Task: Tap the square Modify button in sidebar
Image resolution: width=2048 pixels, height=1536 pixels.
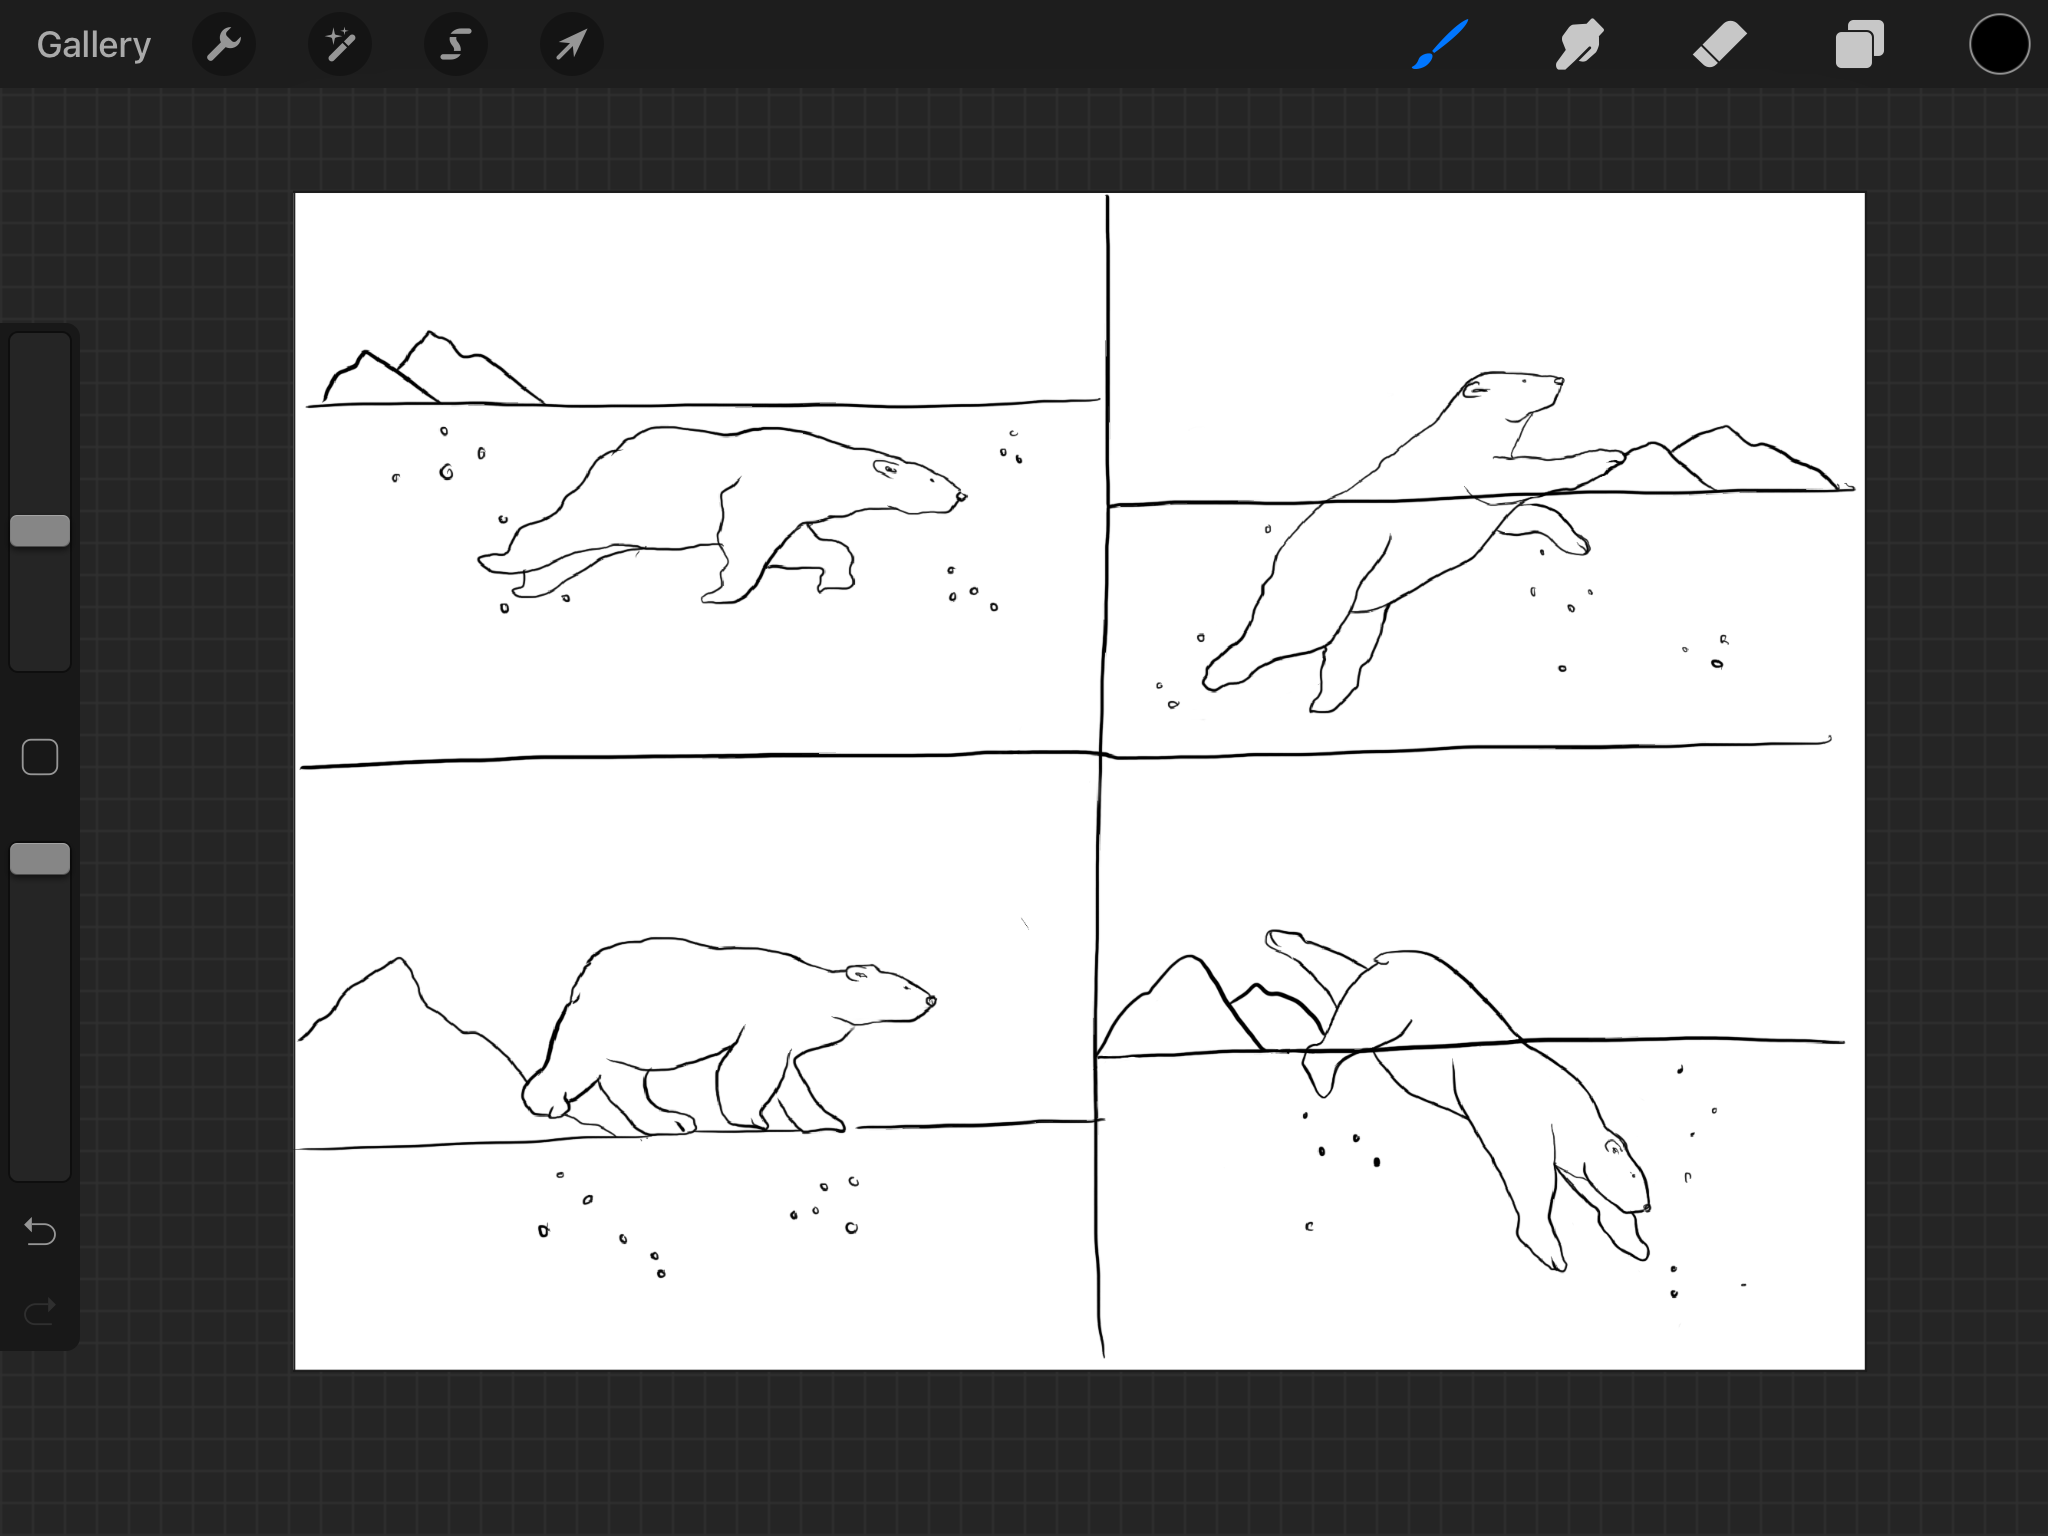Action: [x=40, y=758]
